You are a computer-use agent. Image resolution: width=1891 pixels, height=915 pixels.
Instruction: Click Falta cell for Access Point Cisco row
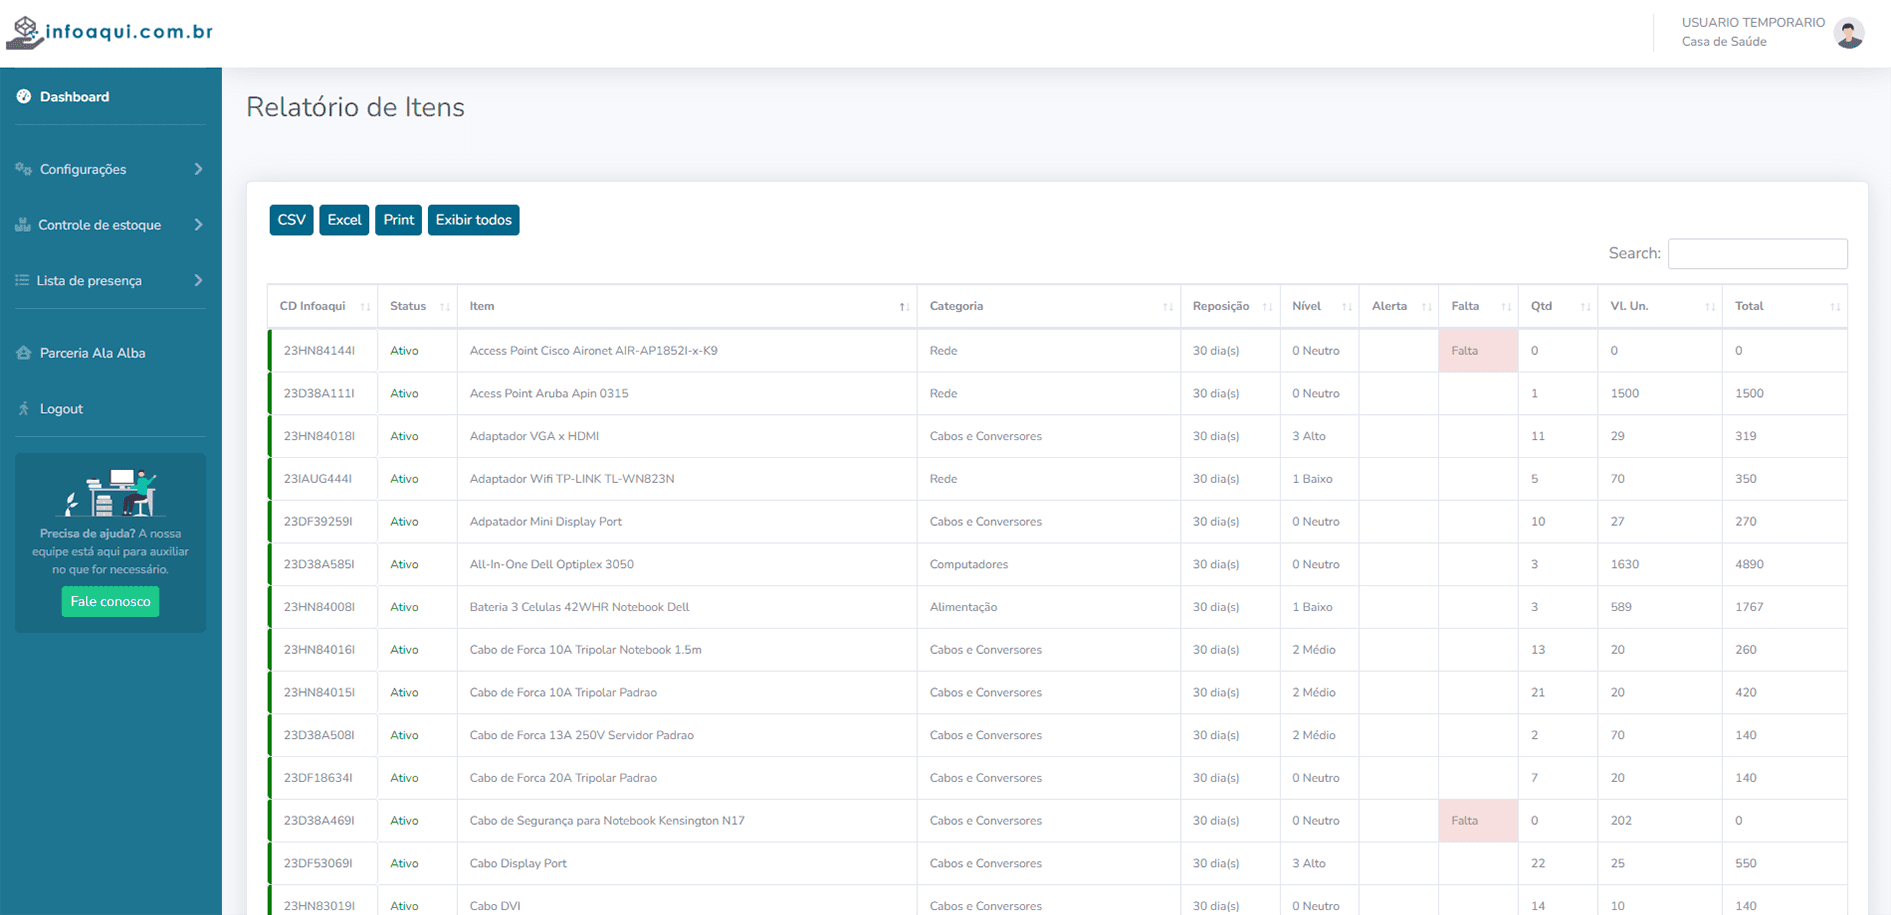point(1478,351)
